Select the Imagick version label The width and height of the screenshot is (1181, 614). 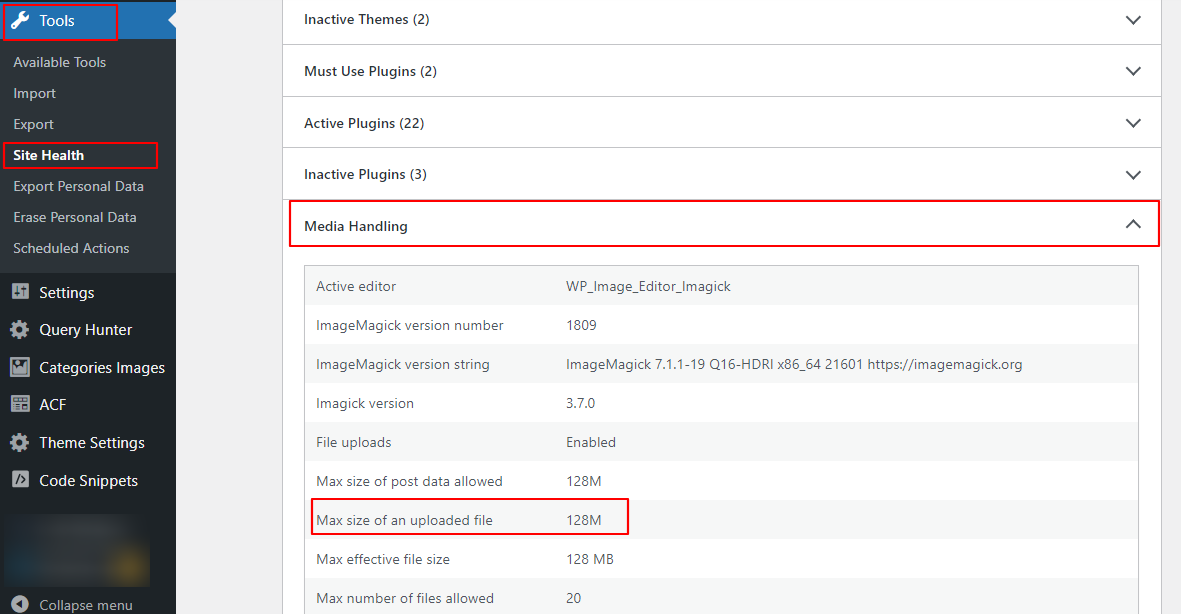[365, 404]
